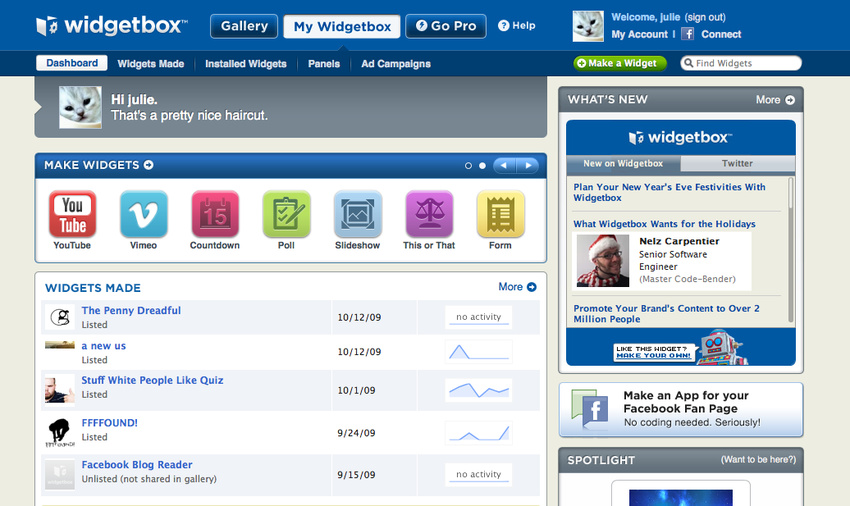Click the Spotlight widget preview thumbnail
The image size is (850, 506).
[681, 497]
